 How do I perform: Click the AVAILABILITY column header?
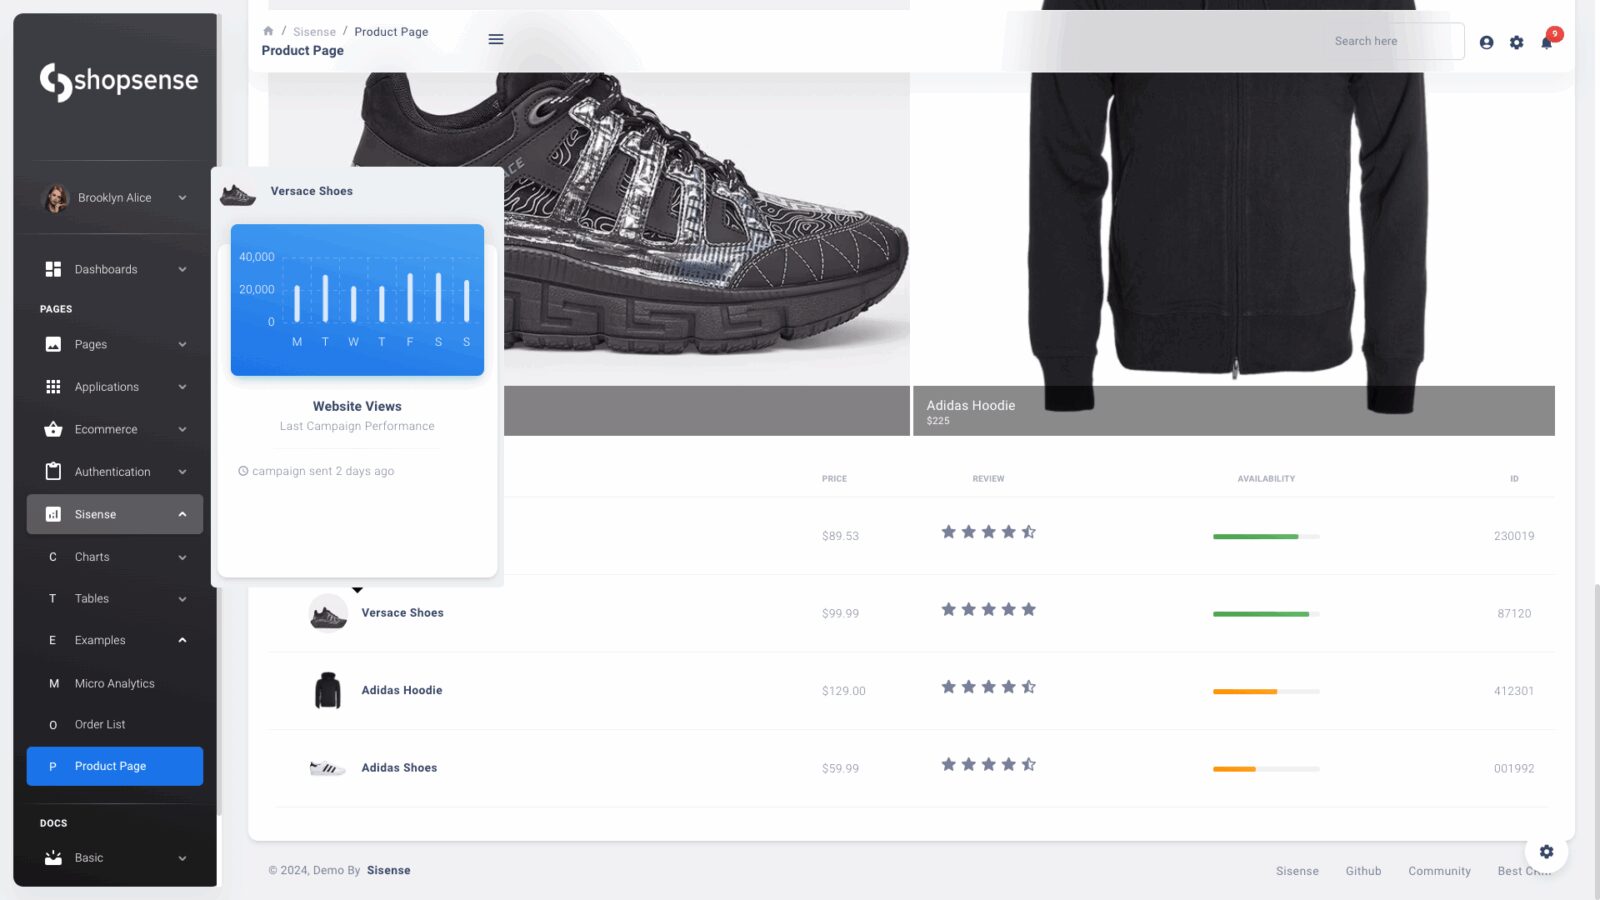[1266, 479]
